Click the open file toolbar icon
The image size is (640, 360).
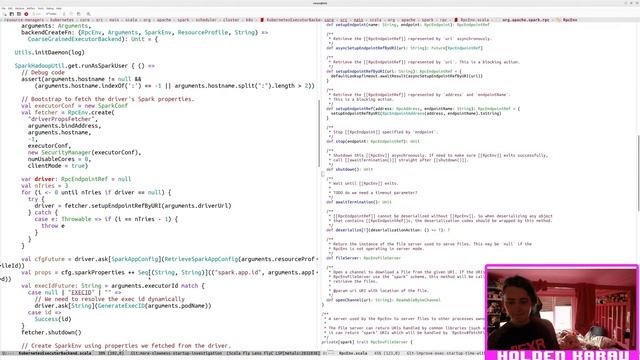click(12, 14)
